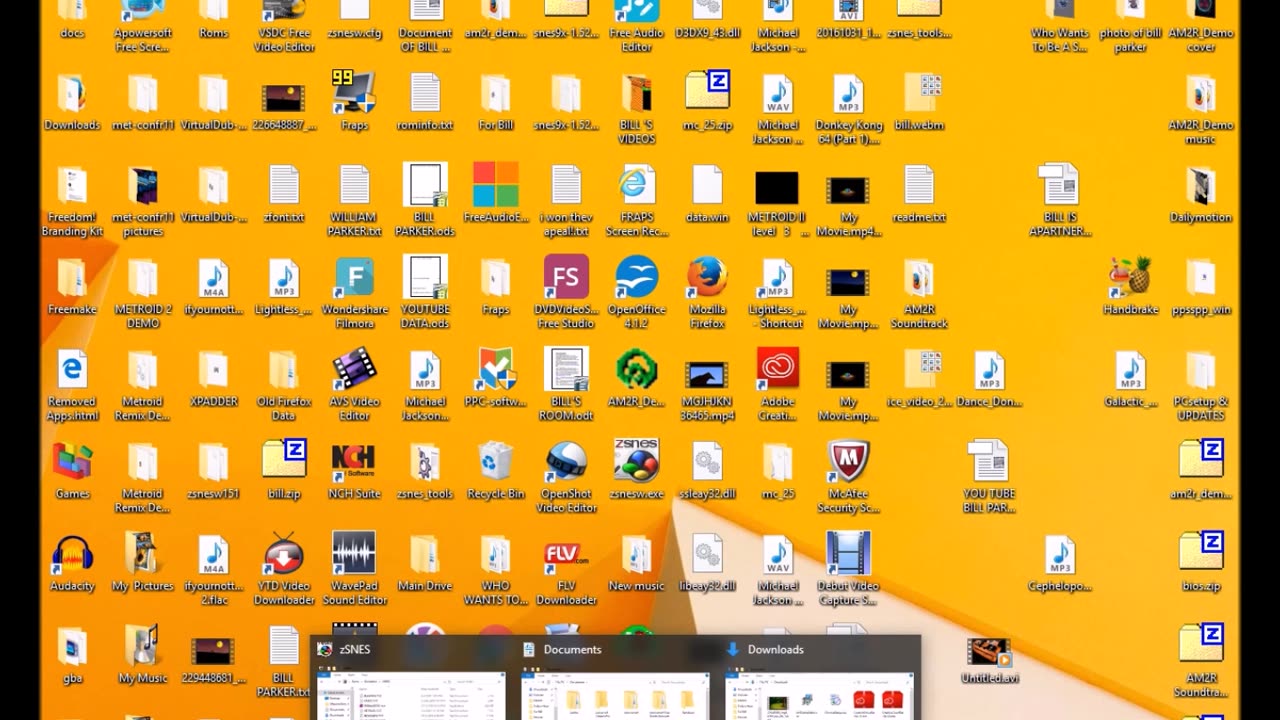Select the gba folder
Screen dimensions: 1280x720
(x=72, y=649)
